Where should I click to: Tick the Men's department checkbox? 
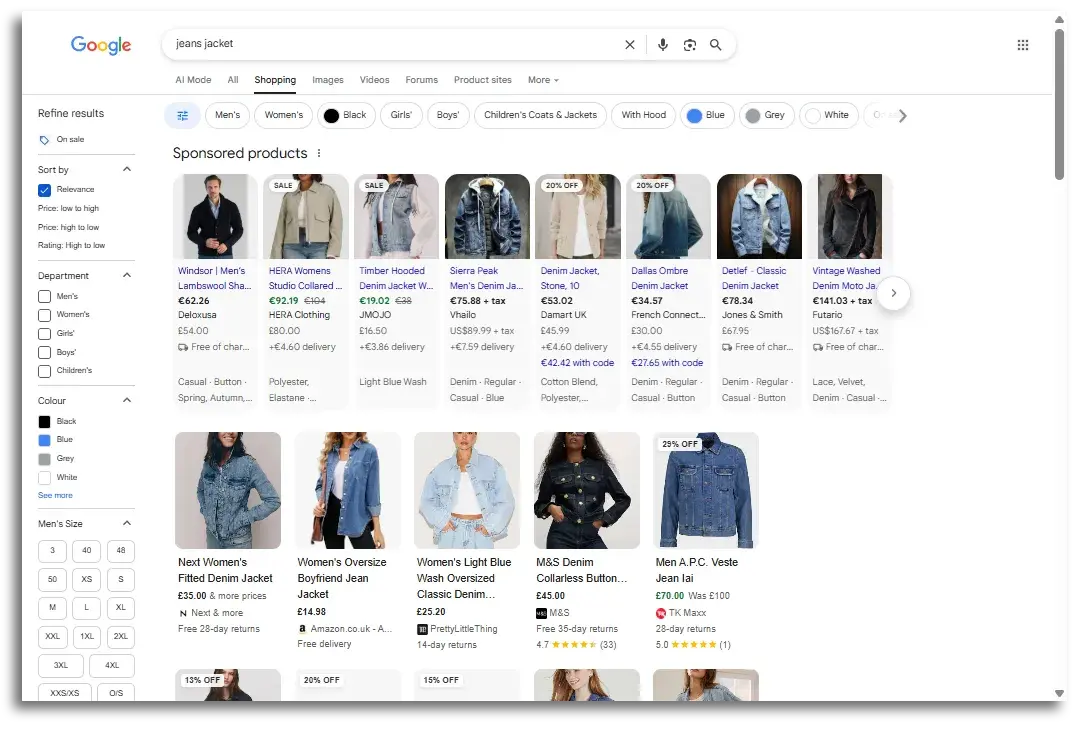click(44, 297)
